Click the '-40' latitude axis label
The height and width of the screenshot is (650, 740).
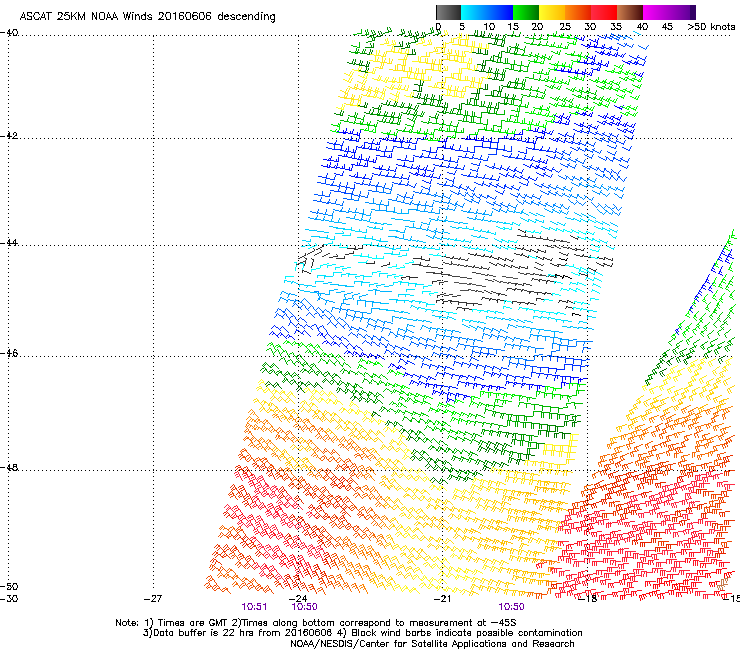click(9, 33)
